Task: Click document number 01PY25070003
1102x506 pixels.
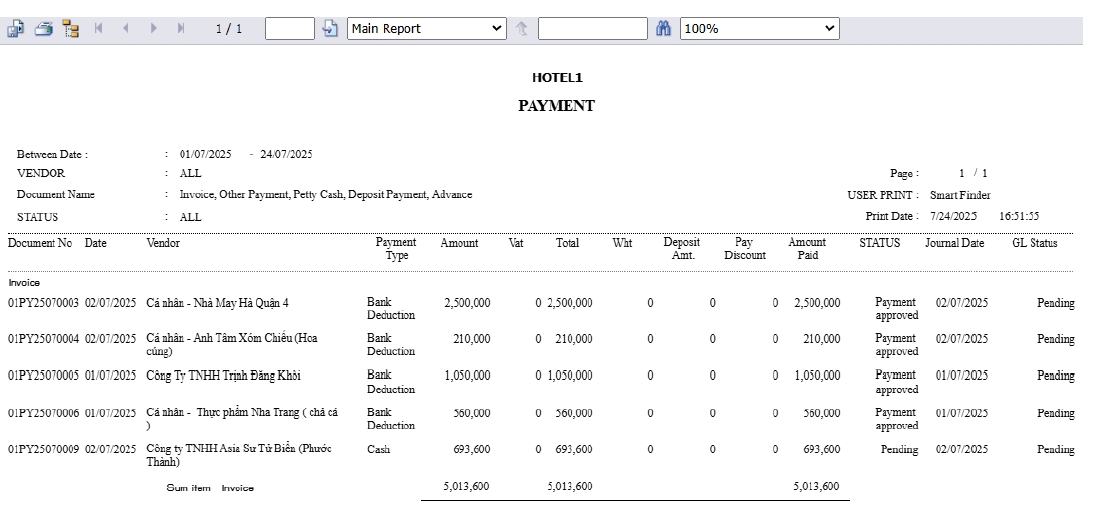Action: click(43, 303)
